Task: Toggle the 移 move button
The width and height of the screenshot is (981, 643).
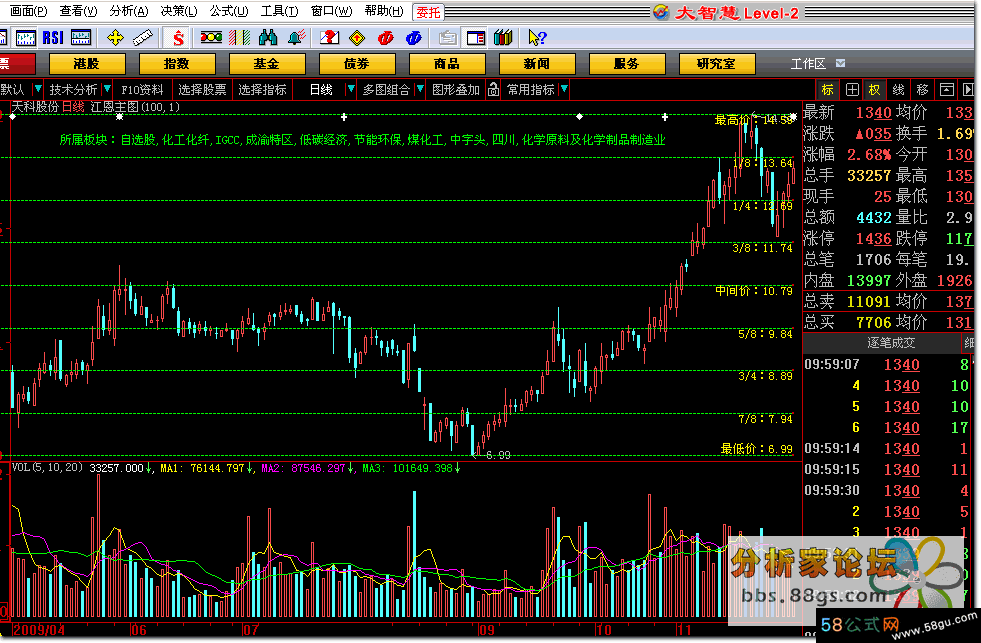Action: (x=922, y=89)
